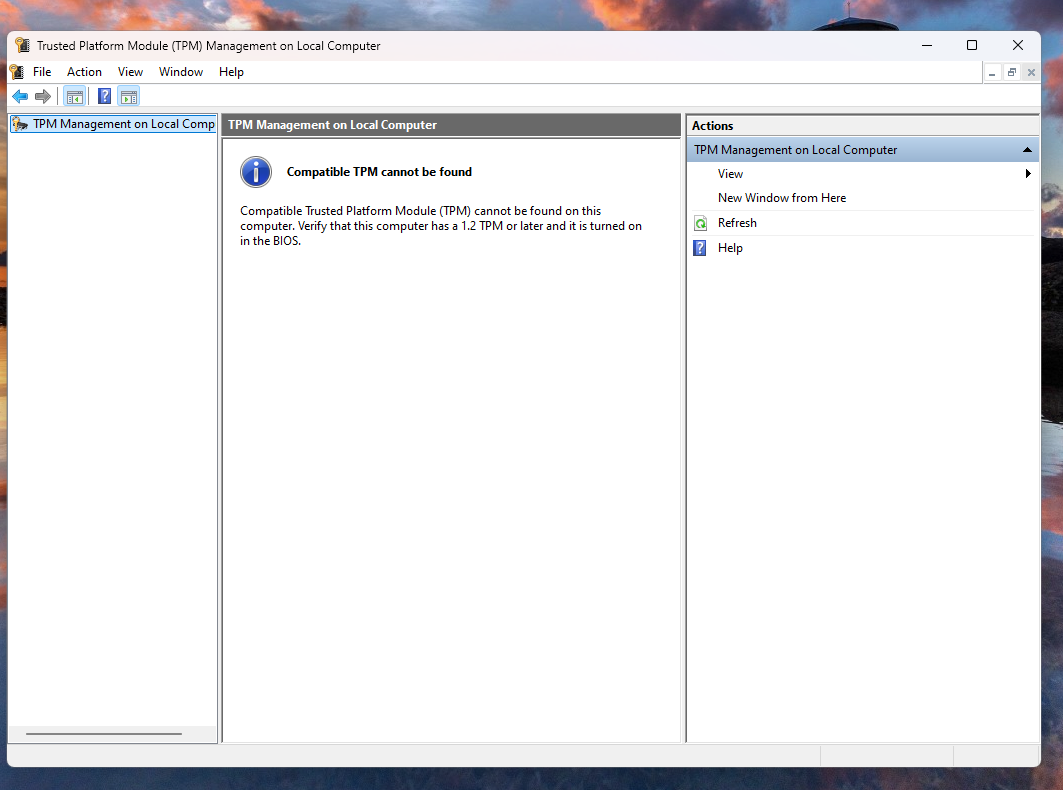Open Help via the toolbar question mark icon
1063x790 pixels.
(x=104, y=96)
